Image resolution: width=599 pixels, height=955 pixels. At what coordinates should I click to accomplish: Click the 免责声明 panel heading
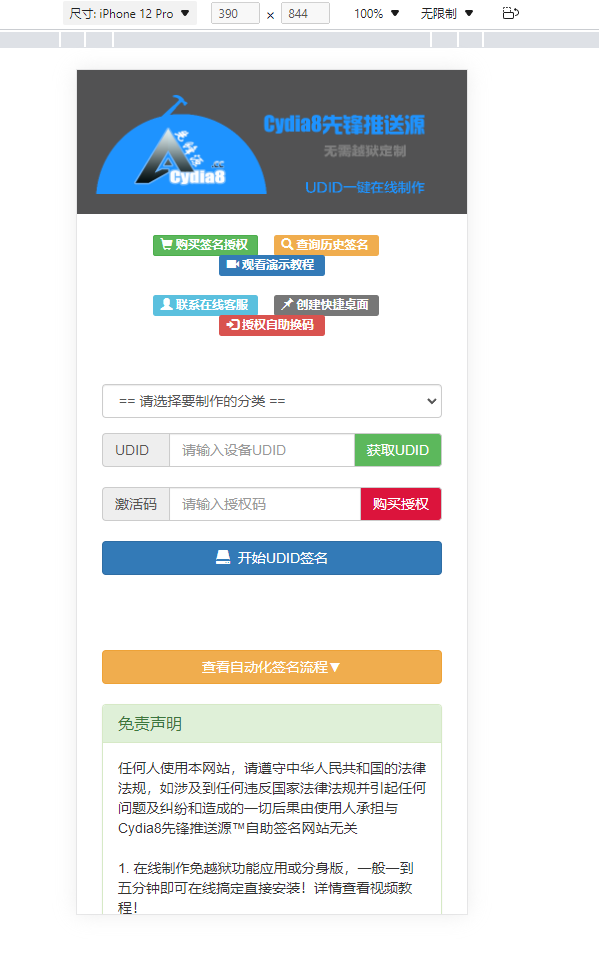click(x=272, y=724)
